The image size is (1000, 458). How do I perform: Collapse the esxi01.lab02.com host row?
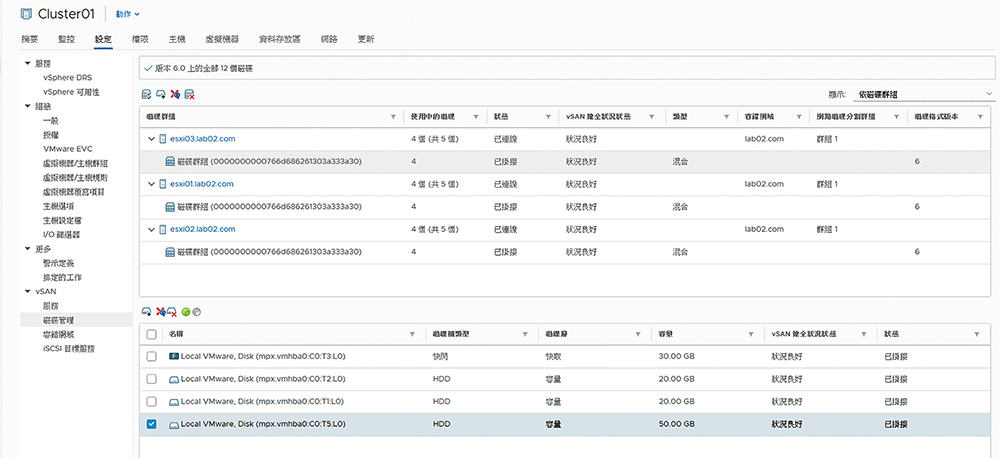151,184
